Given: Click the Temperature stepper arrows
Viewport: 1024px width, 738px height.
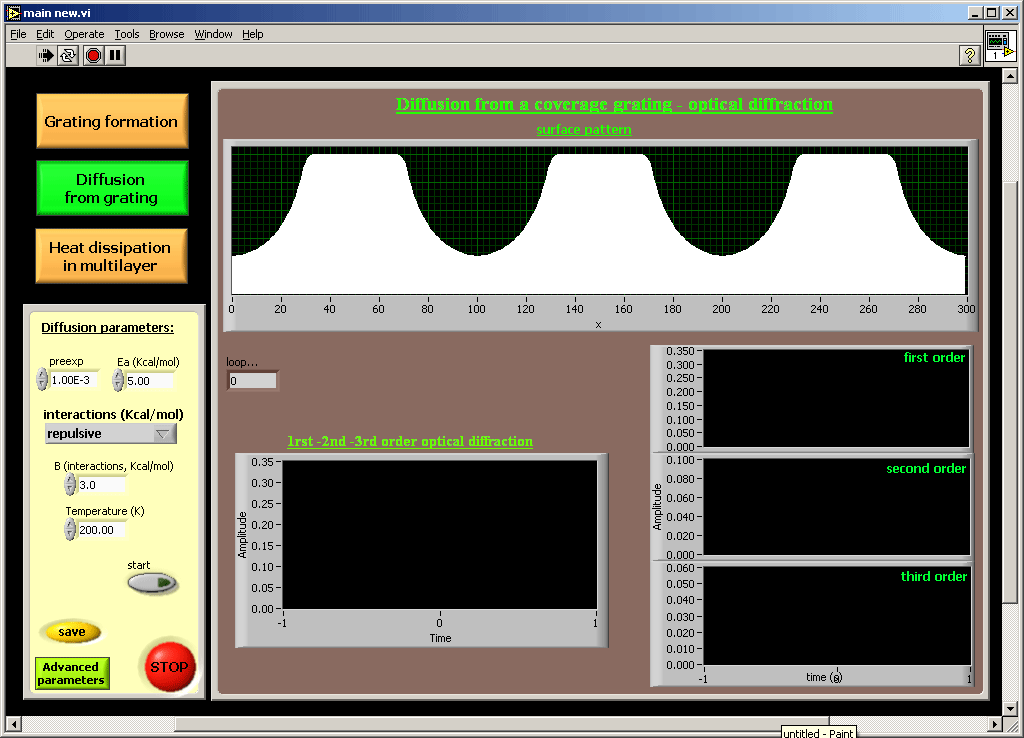Looking at the screenshot, I should coord(70,530).
